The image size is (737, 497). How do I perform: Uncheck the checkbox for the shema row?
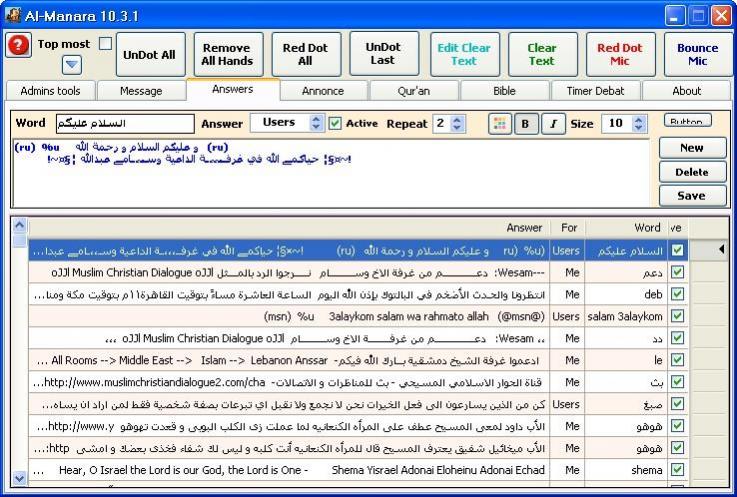click(x=677, y=470)
